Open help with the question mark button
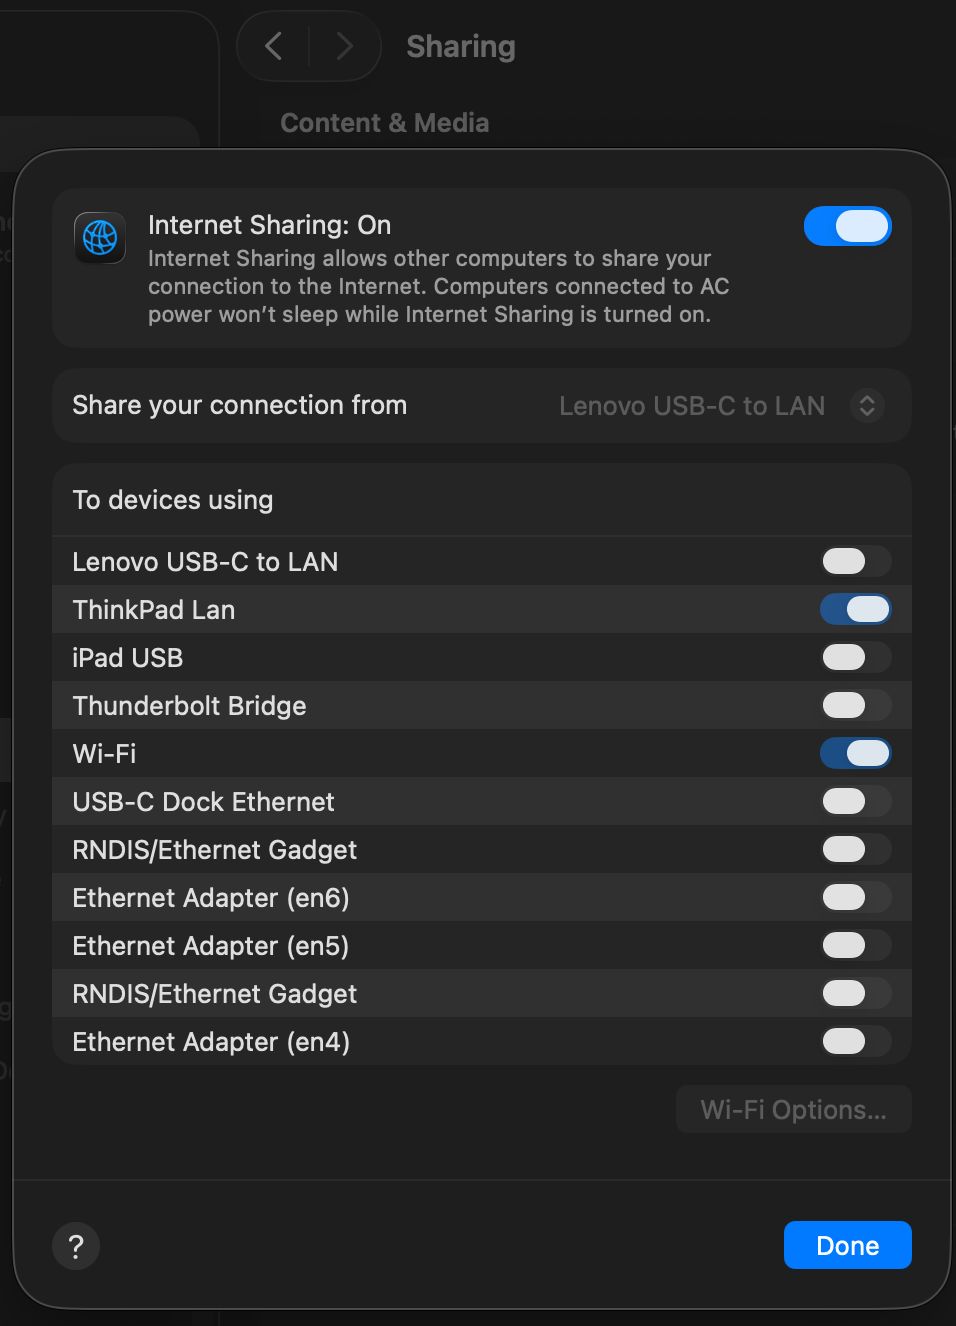This screenshot has width=956, height=1326. tap(76, 1246)
